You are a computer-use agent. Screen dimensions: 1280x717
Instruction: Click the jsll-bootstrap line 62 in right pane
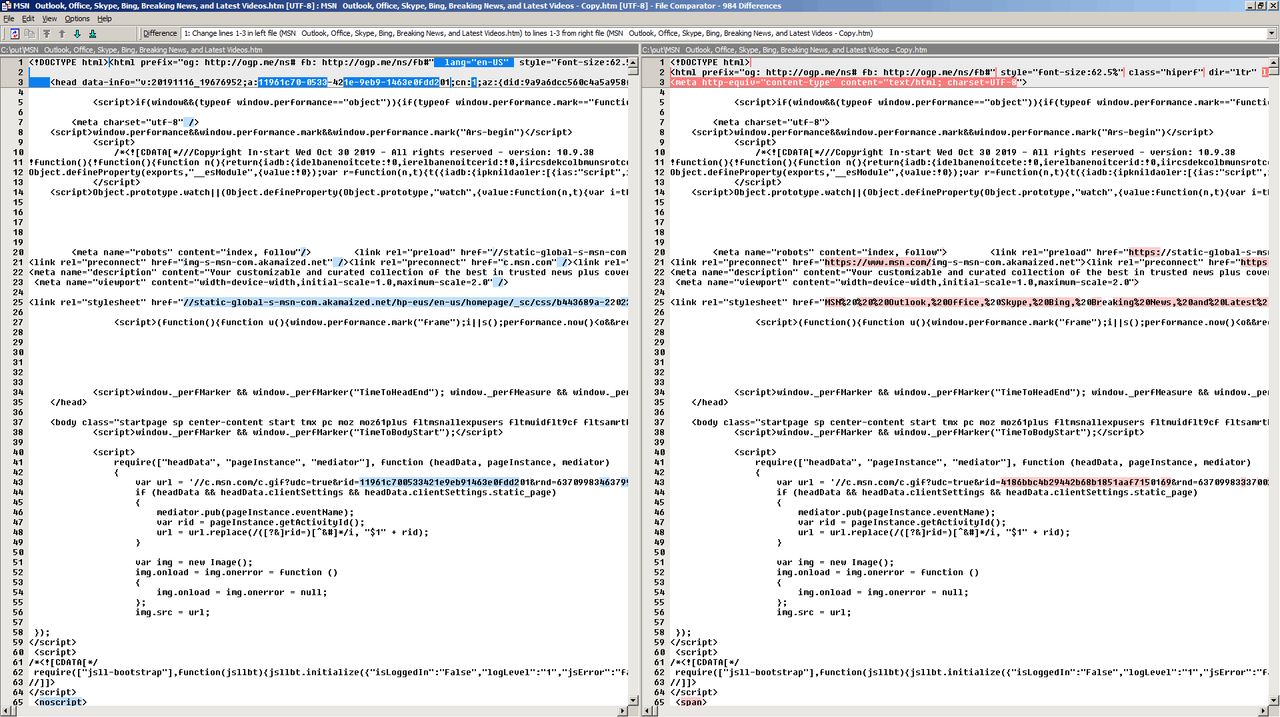(x=973, y=672)
